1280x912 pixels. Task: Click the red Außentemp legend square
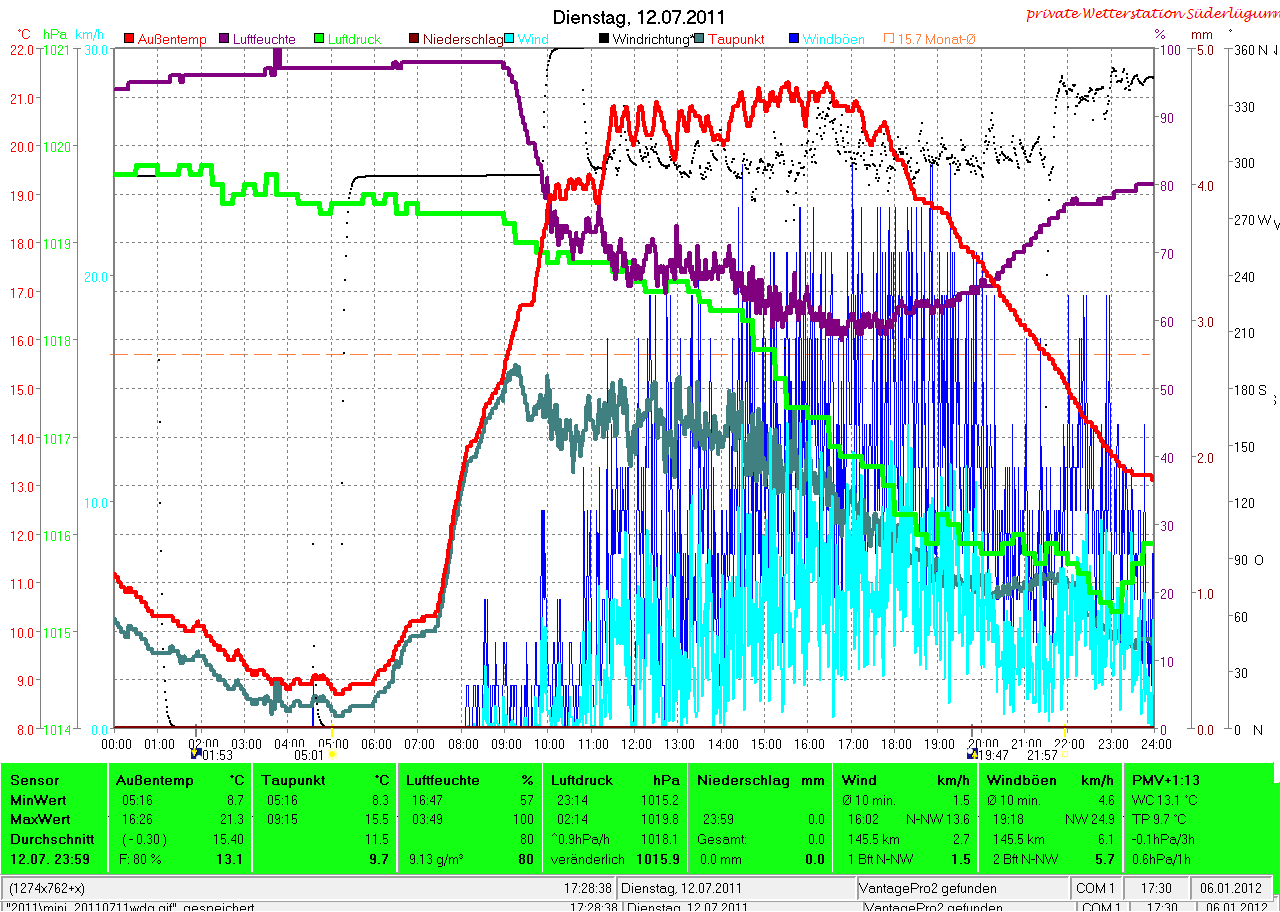[130, 39]
